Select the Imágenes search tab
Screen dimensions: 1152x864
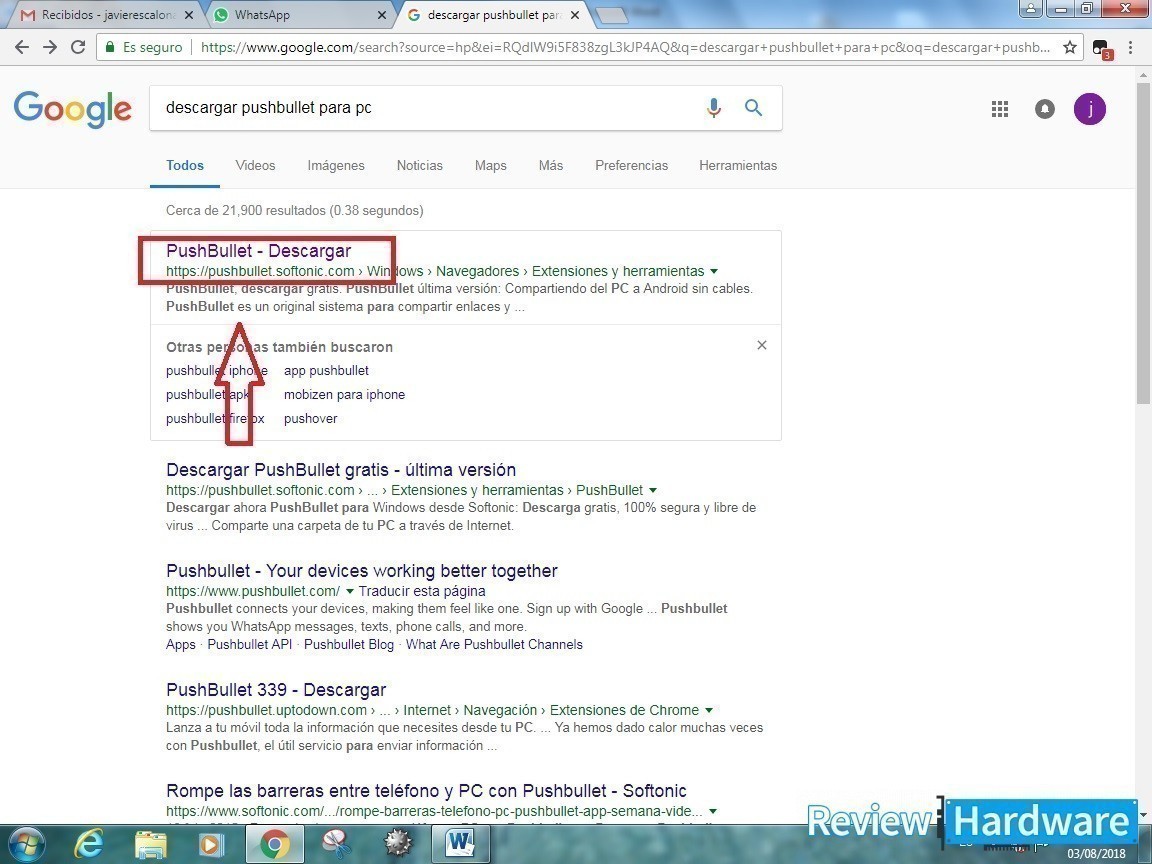336,165
